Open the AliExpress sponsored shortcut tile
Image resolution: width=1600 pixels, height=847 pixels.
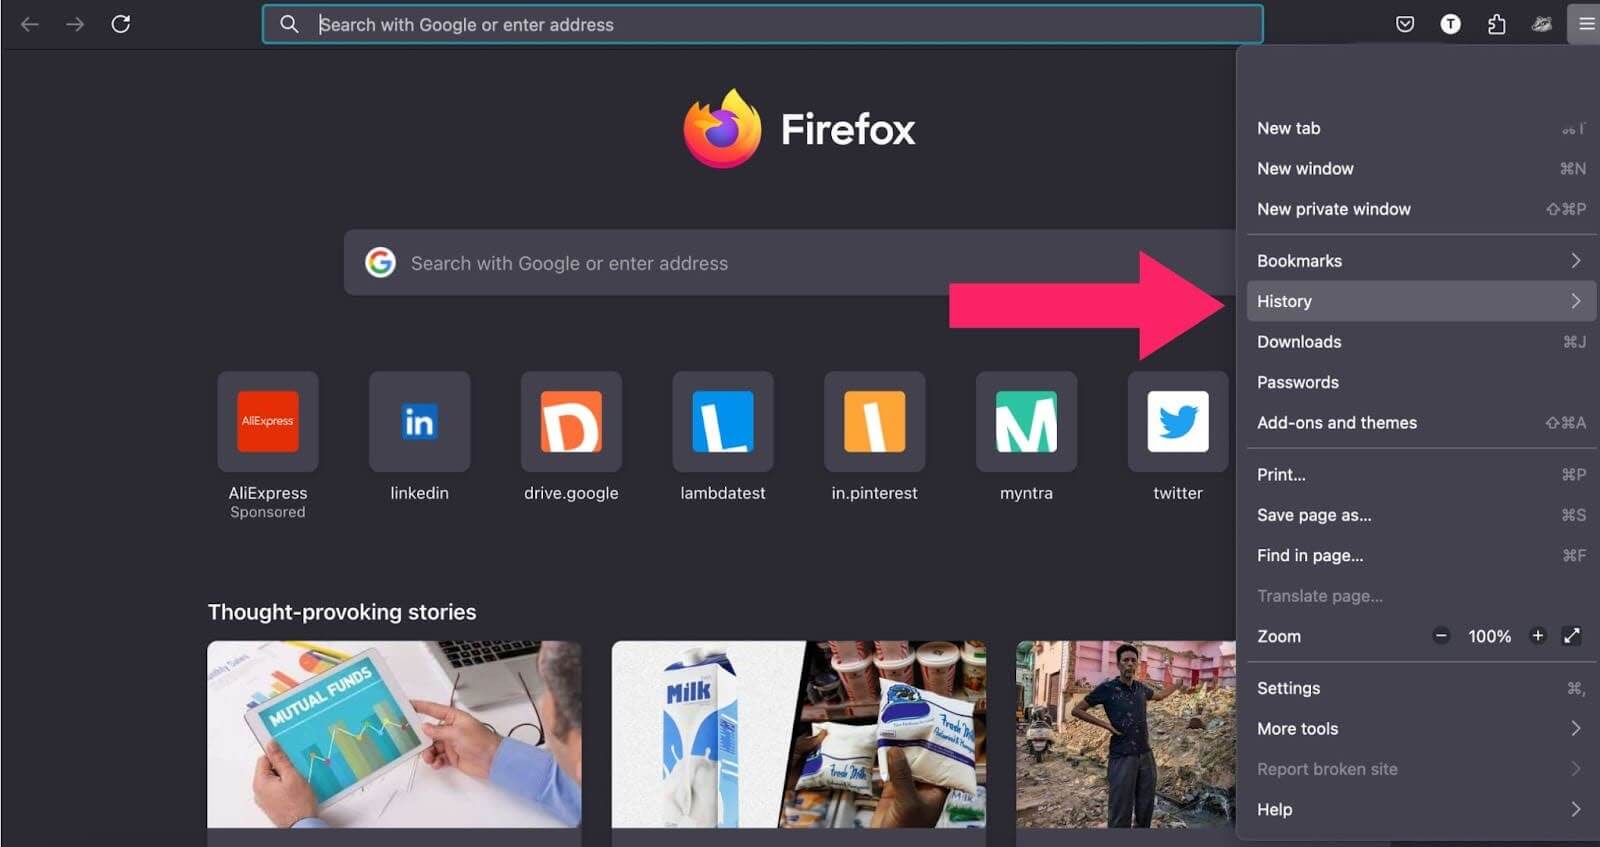click(268, 421)
